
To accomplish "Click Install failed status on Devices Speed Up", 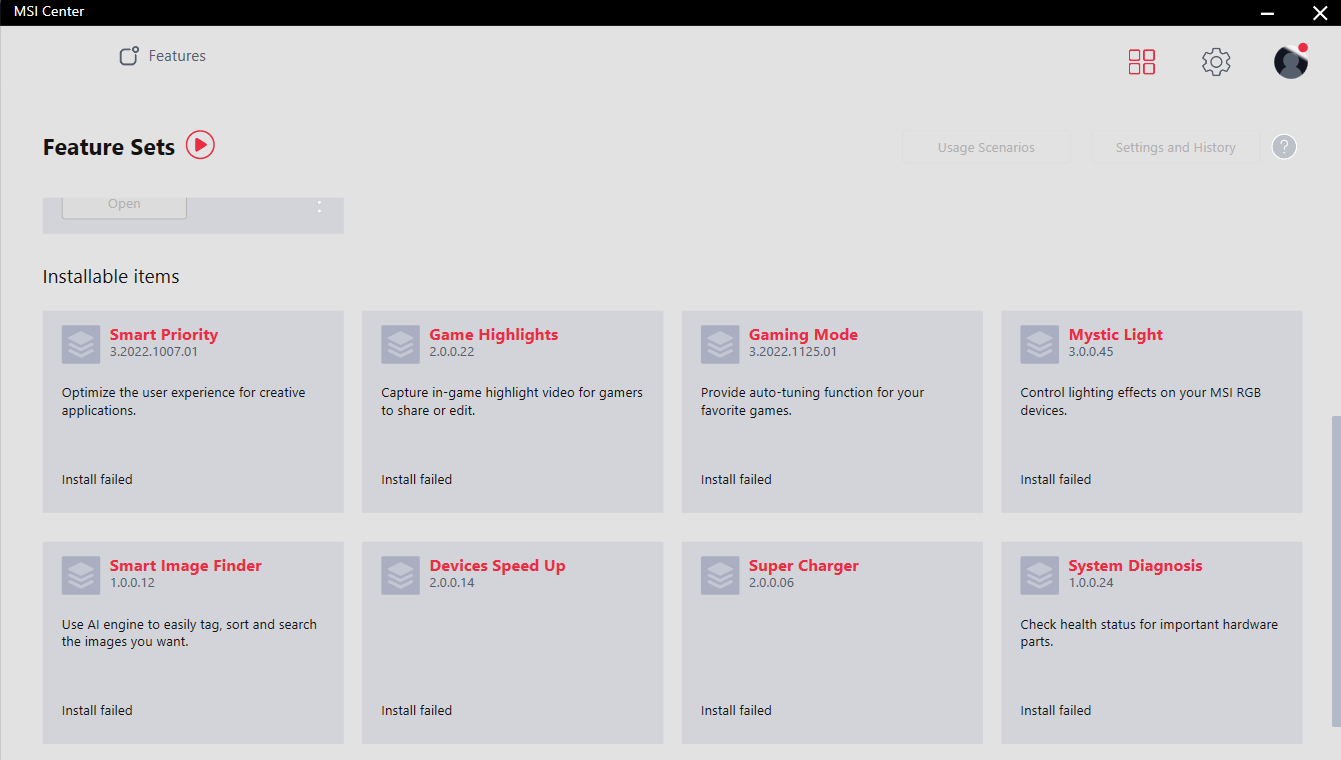I will coord(417,711).
